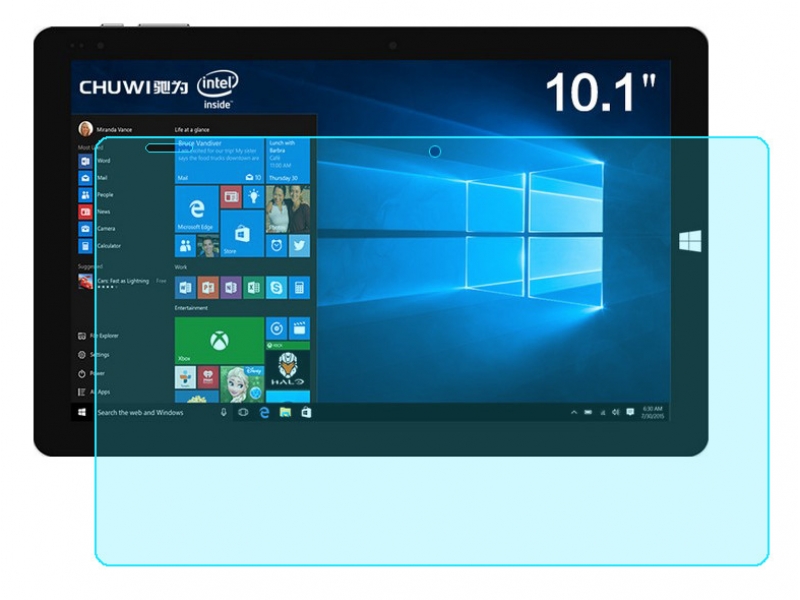The height and width of the screenshot is (600, 800).
Task: Click the red News tile
Action: pyautogui.click(x=231, y=197)
